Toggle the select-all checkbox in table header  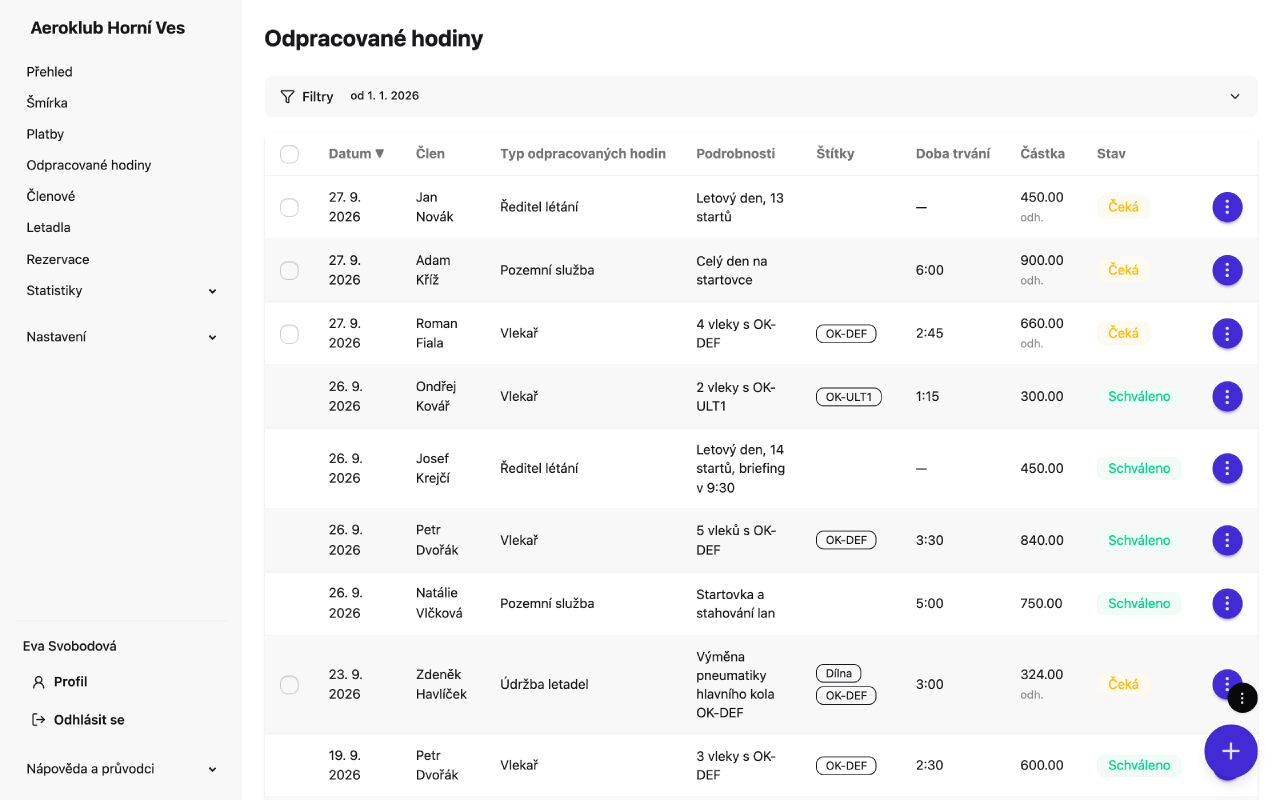tap(289, 154)
